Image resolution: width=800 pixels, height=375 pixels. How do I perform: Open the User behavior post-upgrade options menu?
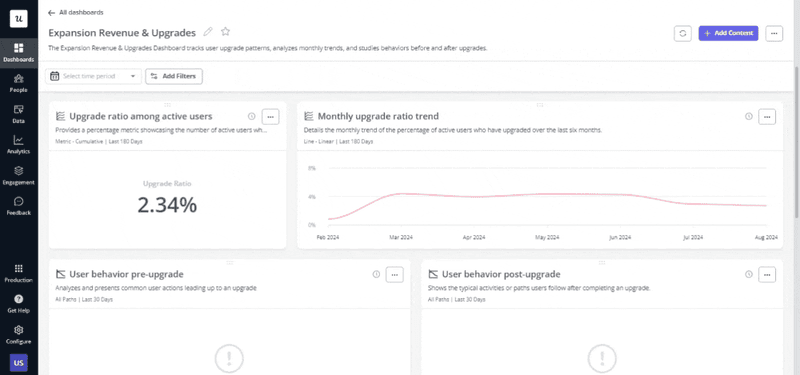click(x=767, y=274)
